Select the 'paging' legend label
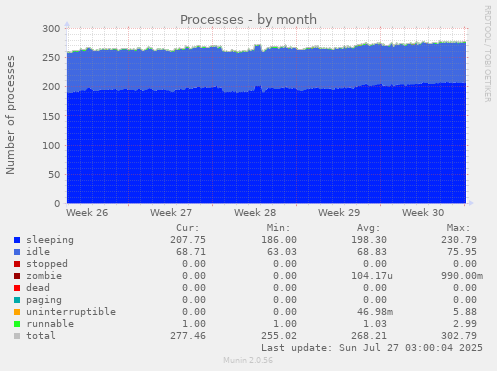This screenshot has height=371, width=497. point(44,300)
